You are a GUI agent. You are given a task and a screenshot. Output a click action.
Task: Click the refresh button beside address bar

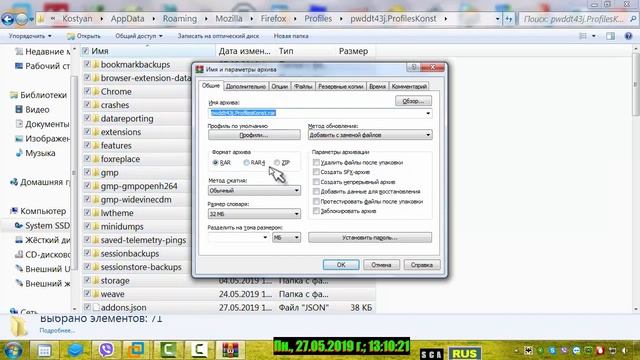[x=509, y=19]
